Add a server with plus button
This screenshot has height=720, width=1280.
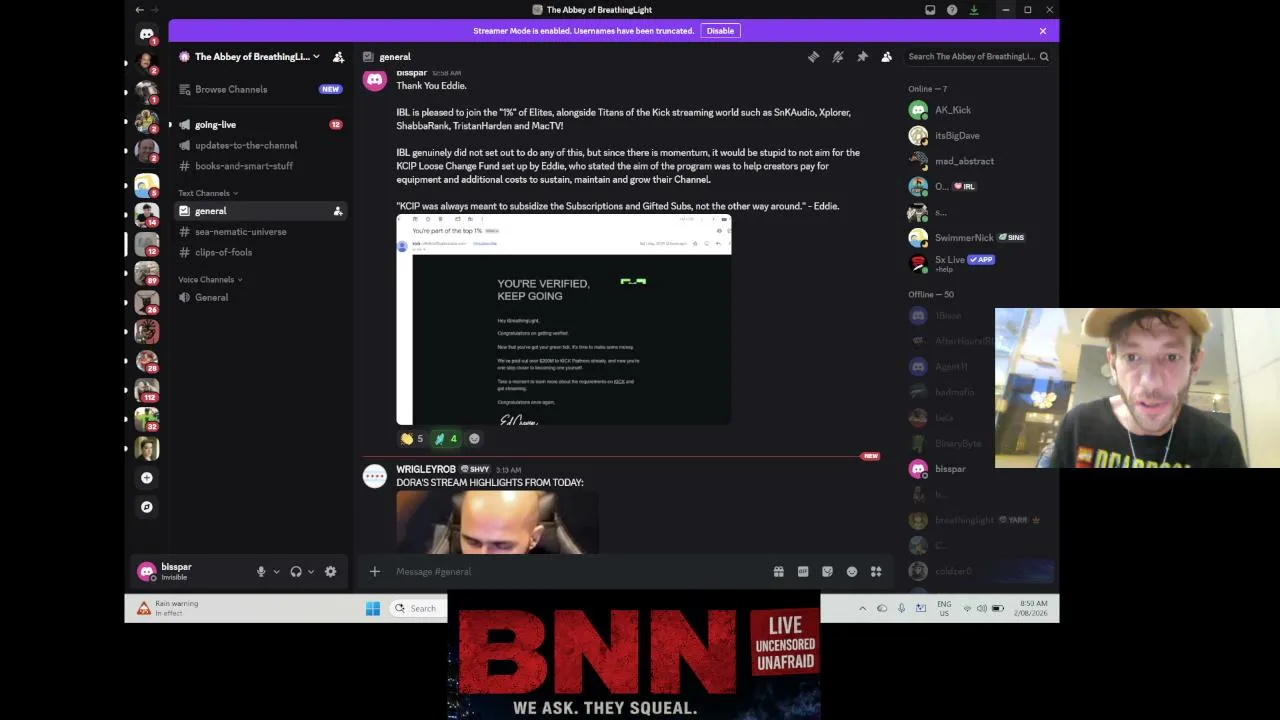(x=147, y=478)
